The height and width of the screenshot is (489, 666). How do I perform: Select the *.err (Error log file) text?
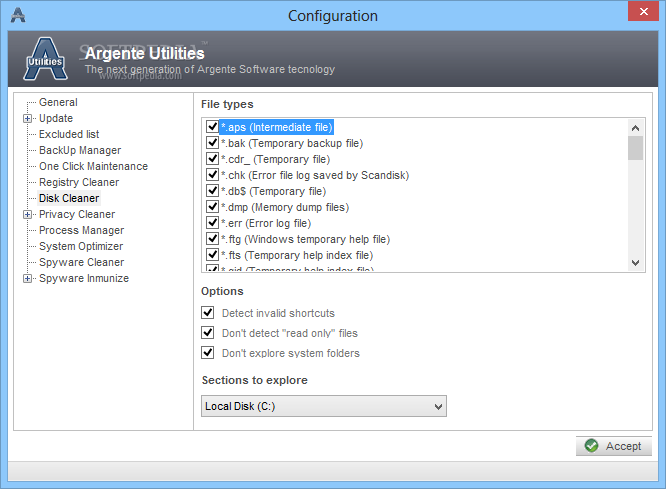[266, 223]
